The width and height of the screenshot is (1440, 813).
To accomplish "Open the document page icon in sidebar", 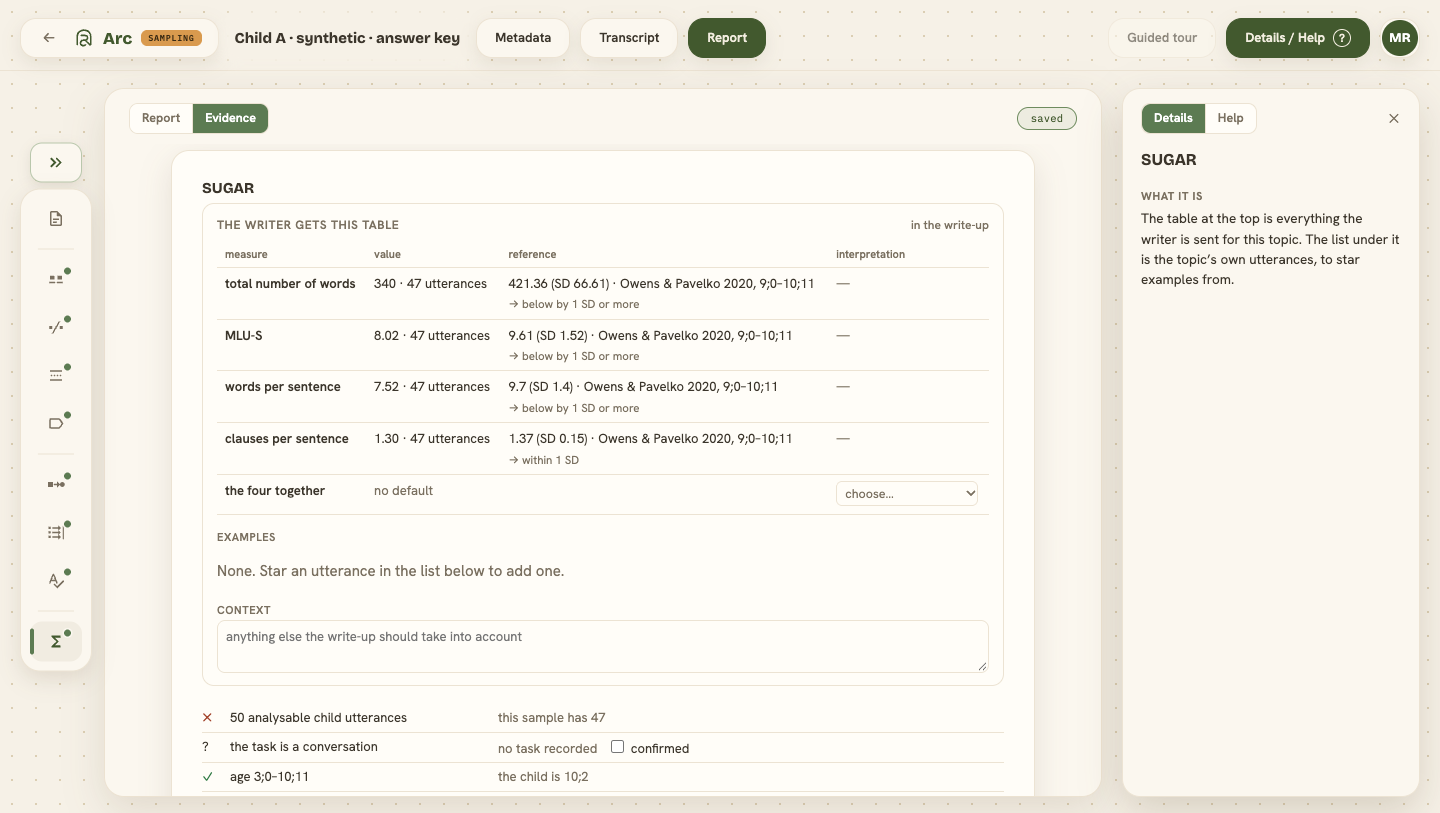I will pos(56,219).
